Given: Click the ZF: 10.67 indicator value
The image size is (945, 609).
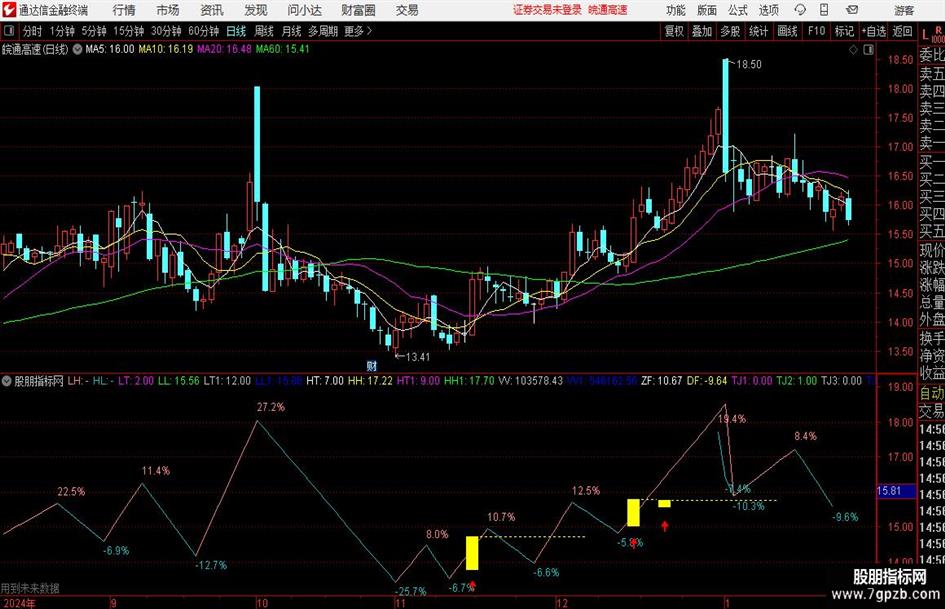Looking at the screenshot, I should 662,381.
